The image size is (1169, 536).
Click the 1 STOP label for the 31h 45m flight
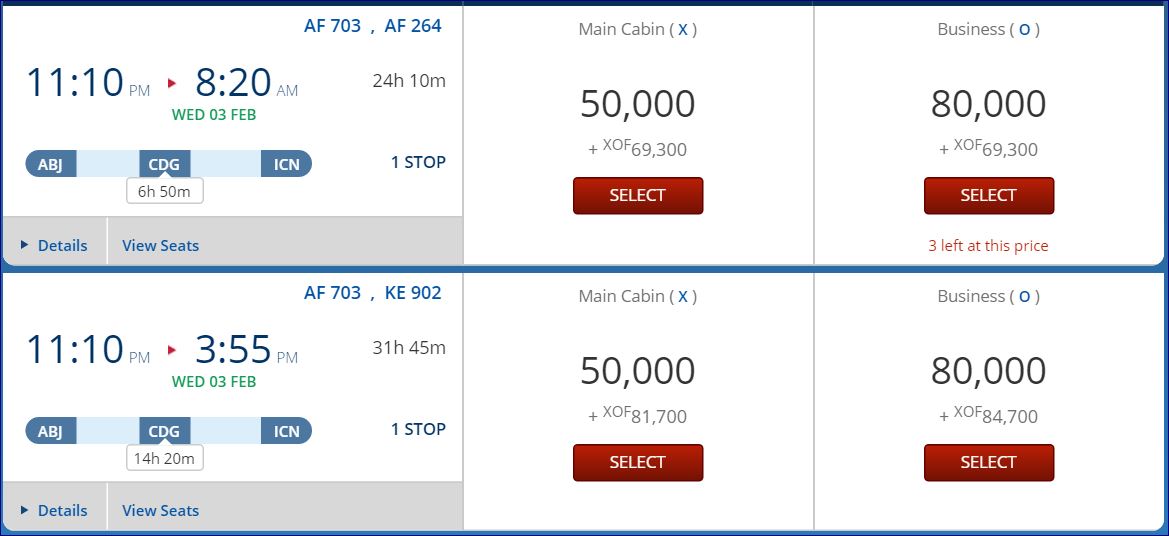(418, 429)
